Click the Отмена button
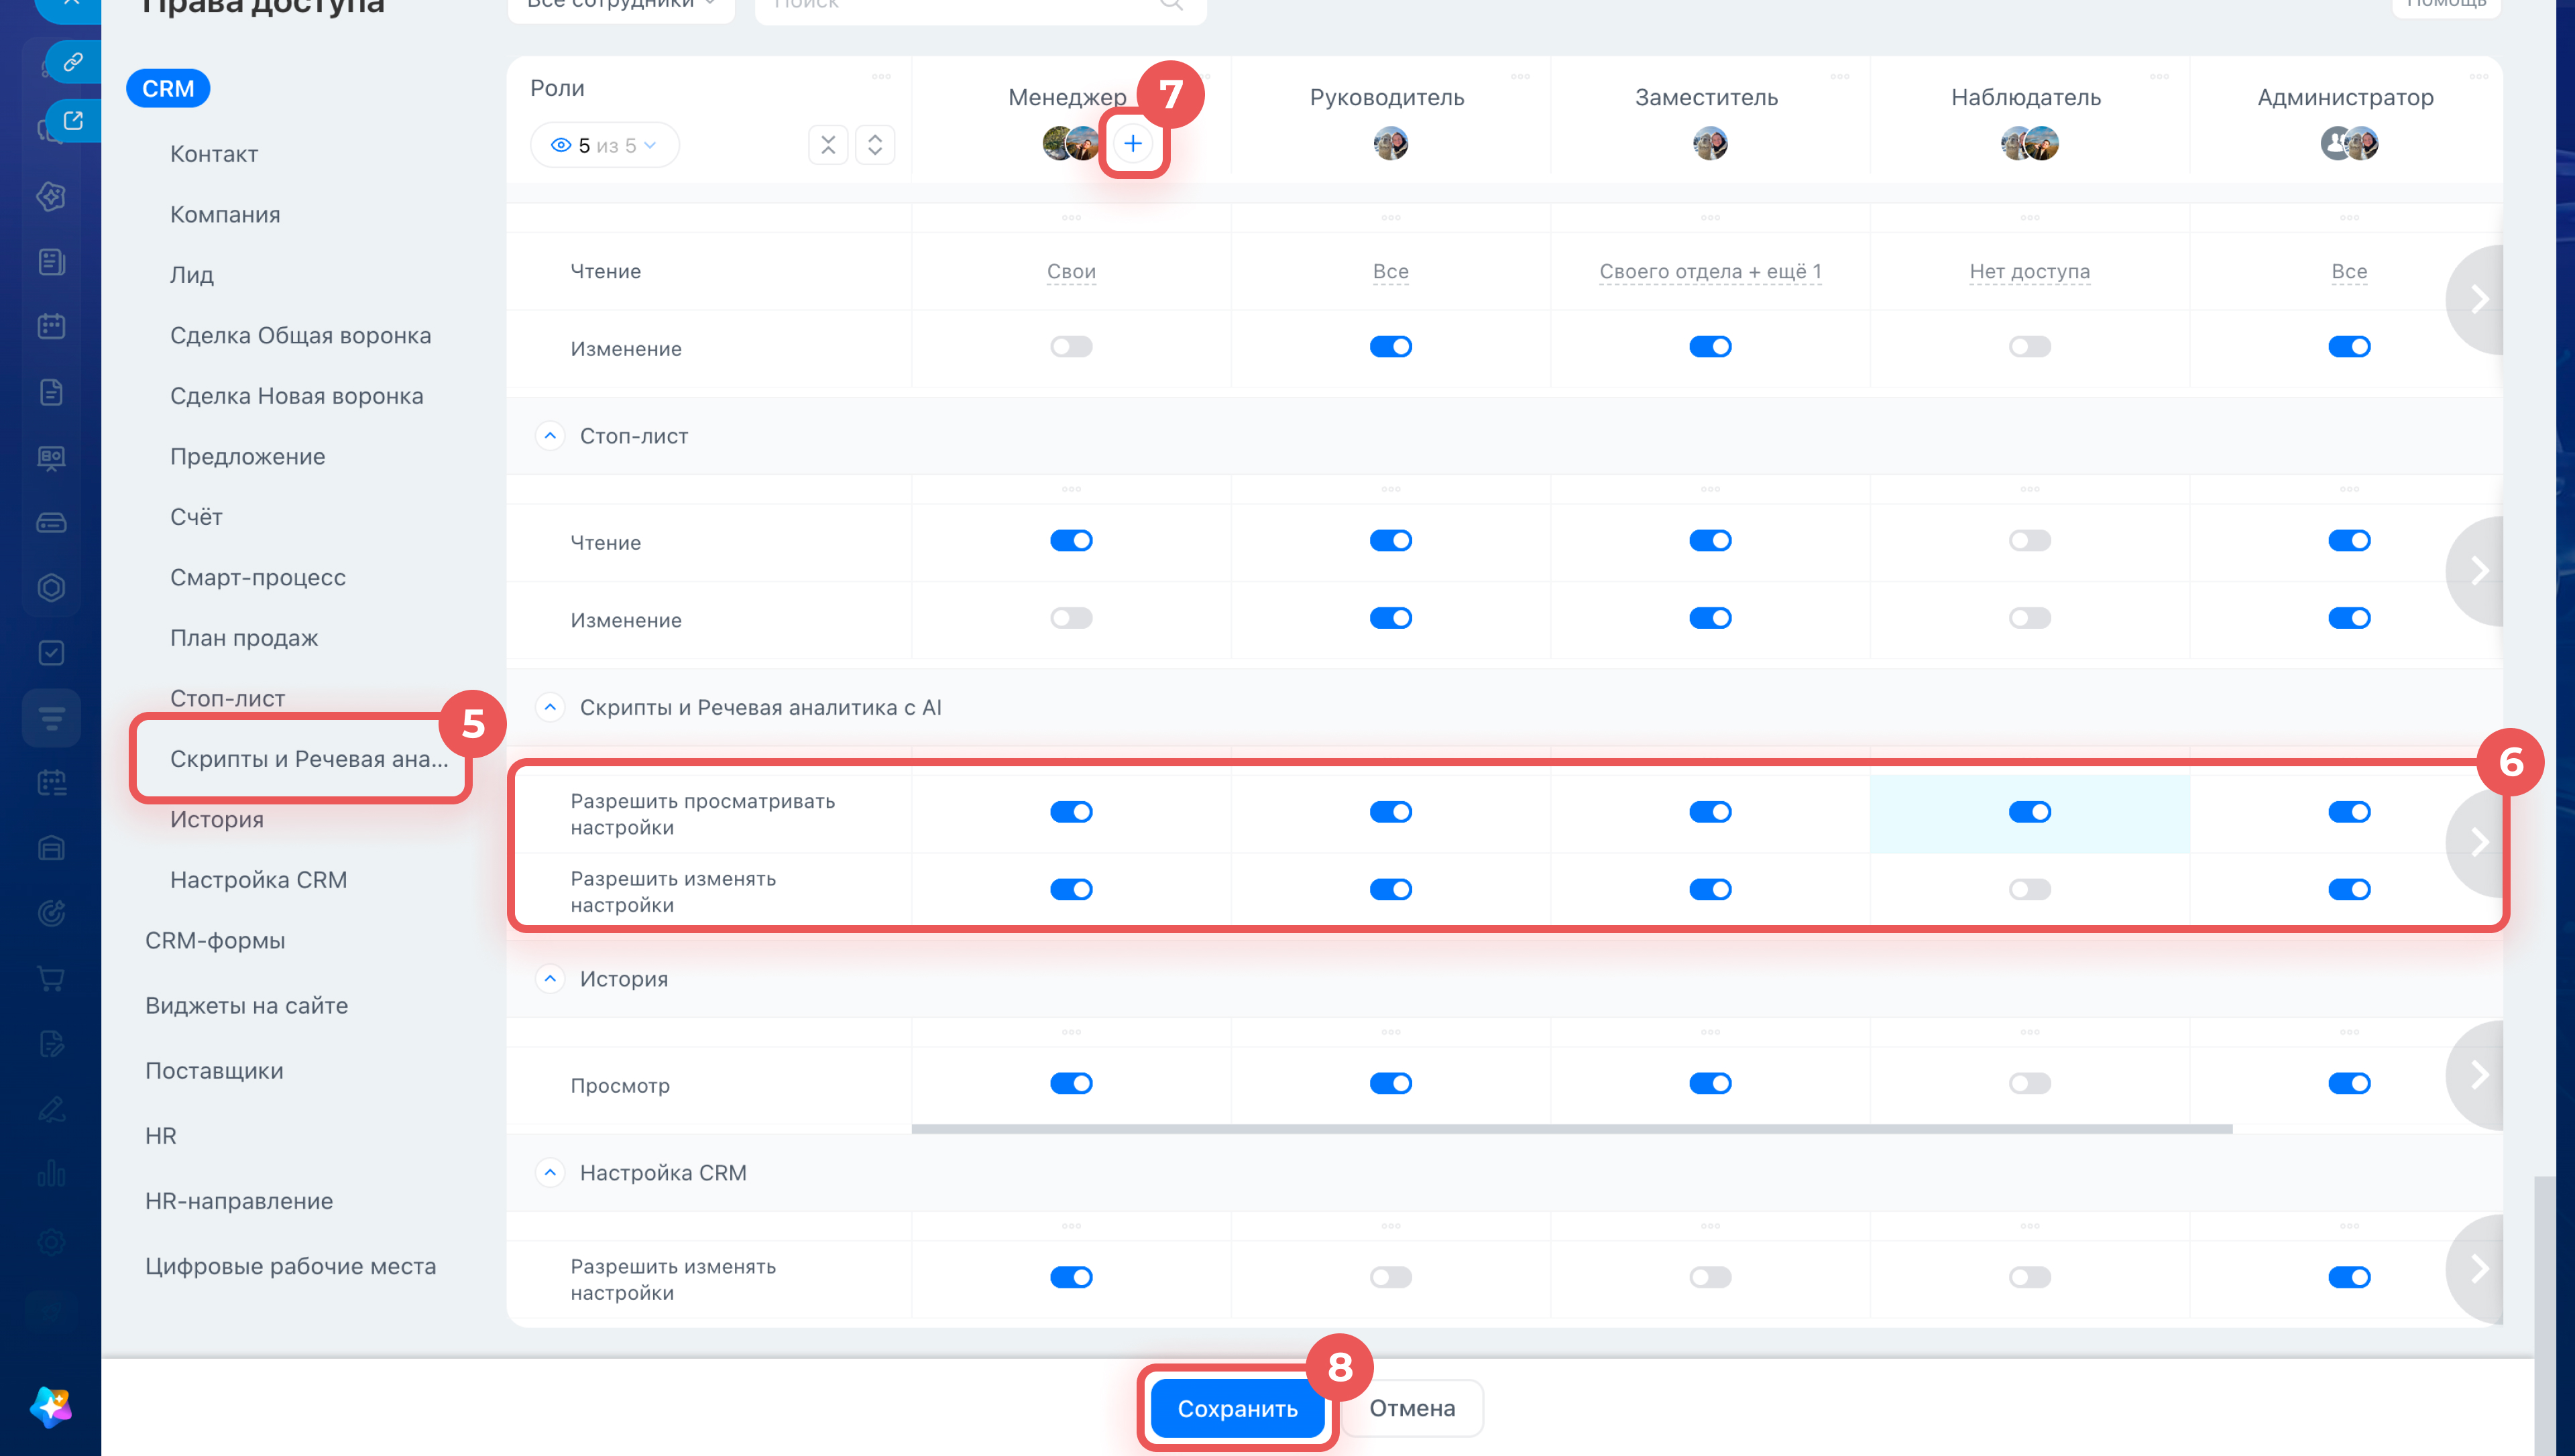Screen dimensions: 2575x1456 point(1412,1408)
